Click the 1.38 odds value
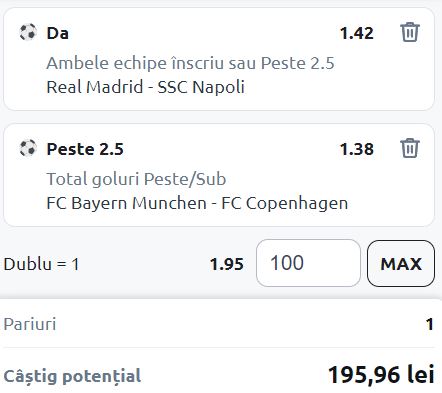Viewport: 442px width, 393px height. [356, 149]
